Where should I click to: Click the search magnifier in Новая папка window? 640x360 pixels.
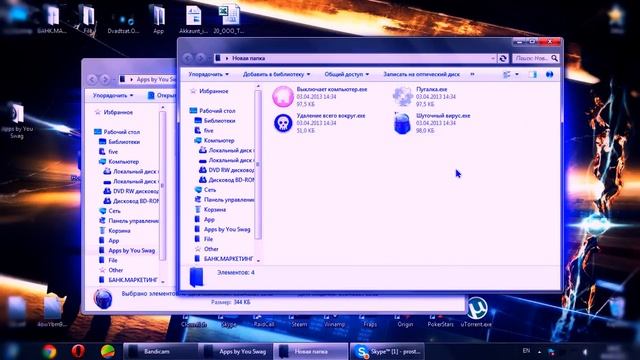[554, 58]
